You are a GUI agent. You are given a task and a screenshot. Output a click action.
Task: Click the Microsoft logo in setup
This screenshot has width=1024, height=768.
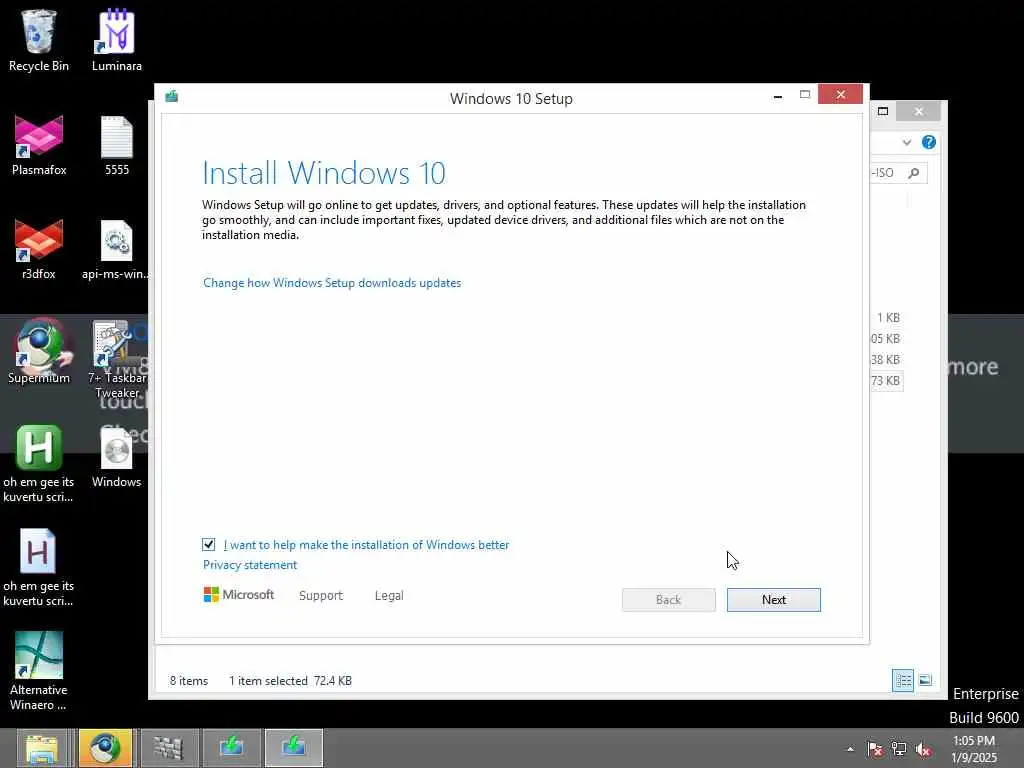(238, 594)
